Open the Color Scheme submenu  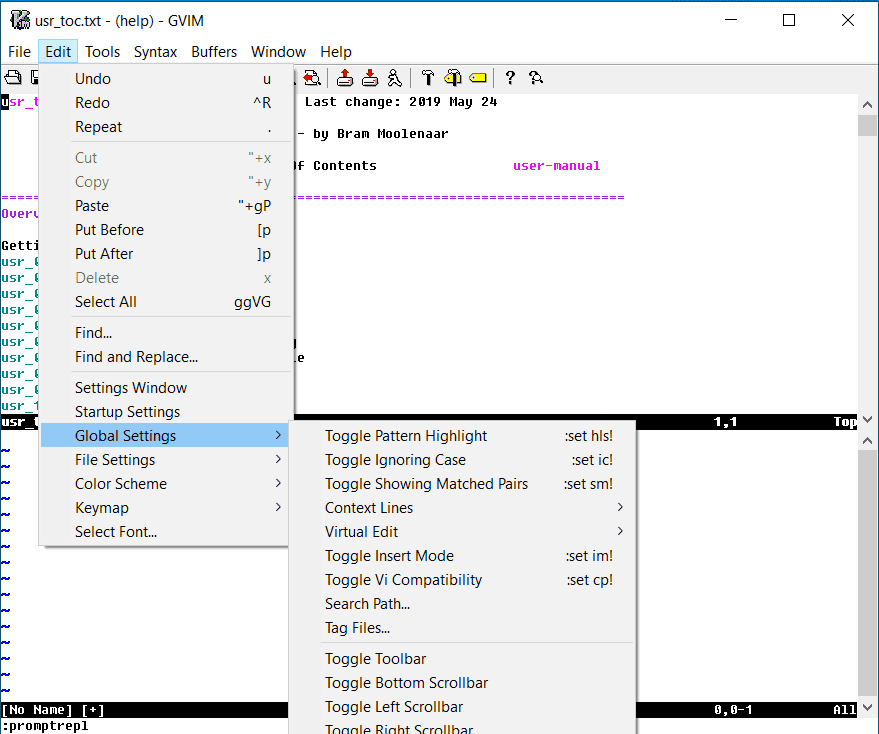[x=165, y=484]
